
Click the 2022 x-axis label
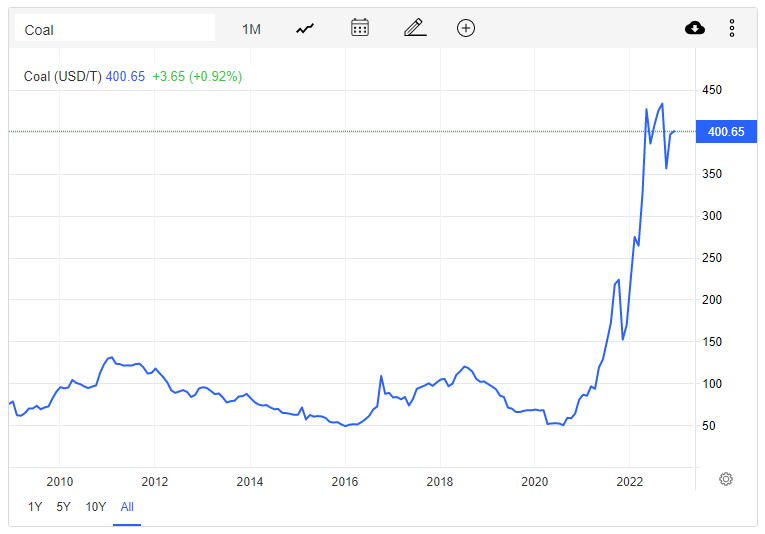[630, 482]
